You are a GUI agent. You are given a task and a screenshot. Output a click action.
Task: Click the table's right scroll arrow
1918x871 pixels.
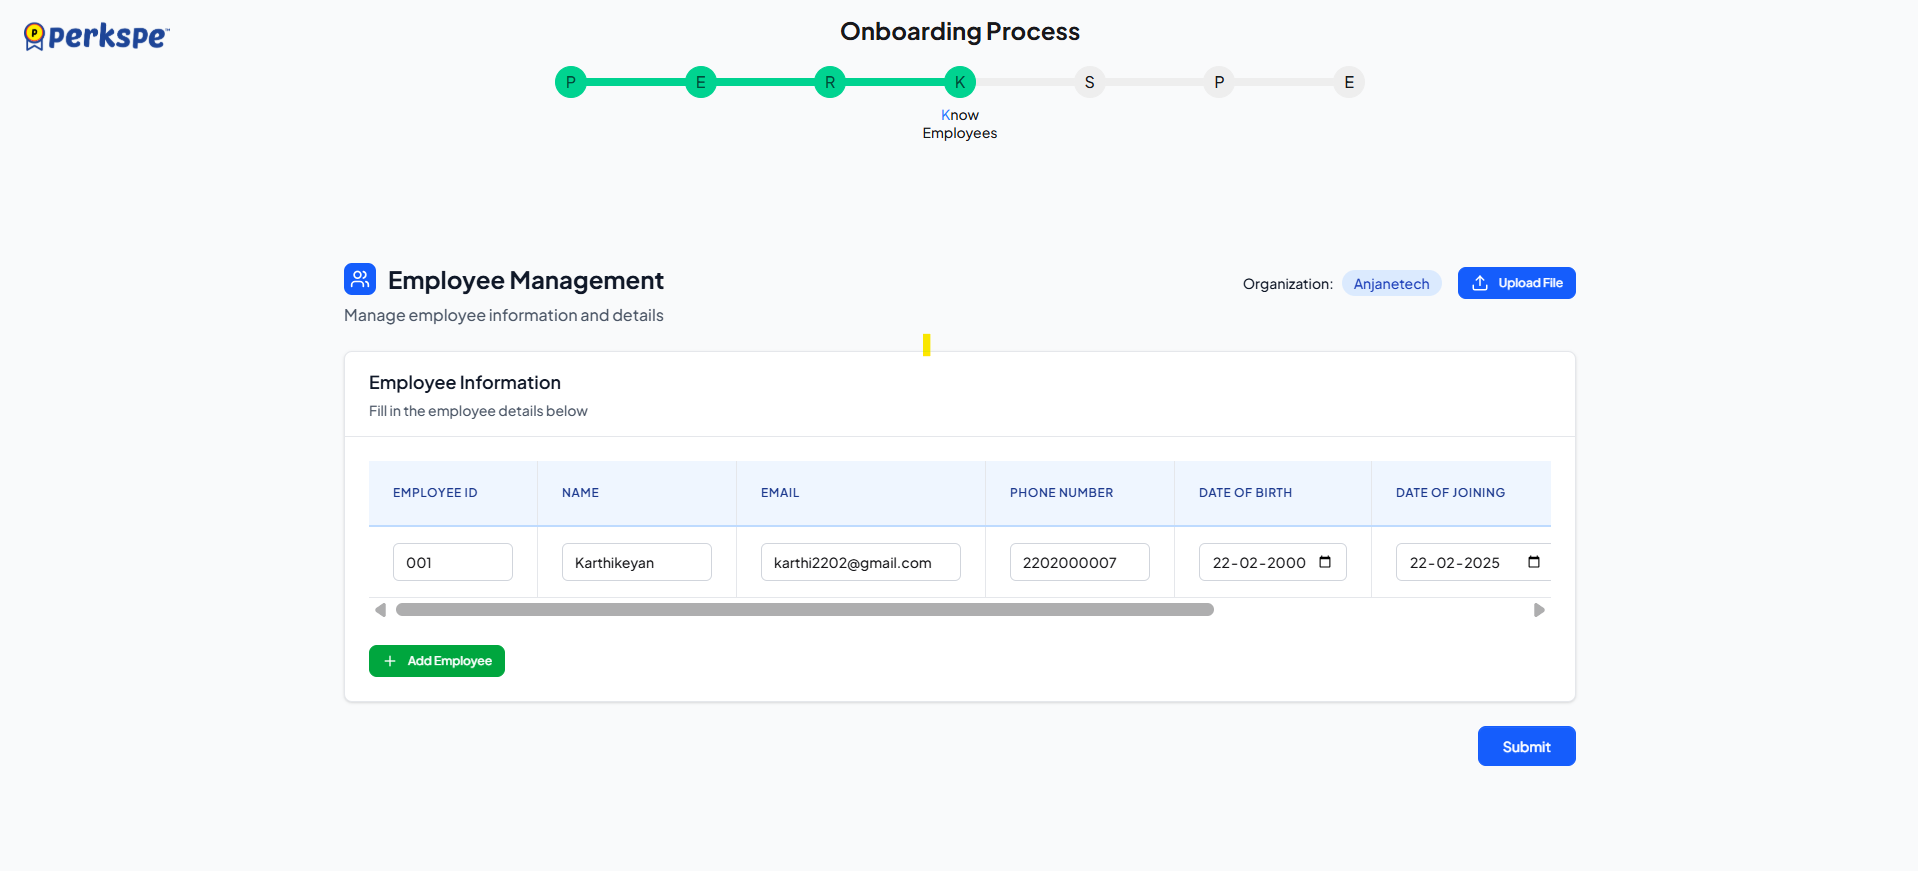click(1539, 610)
